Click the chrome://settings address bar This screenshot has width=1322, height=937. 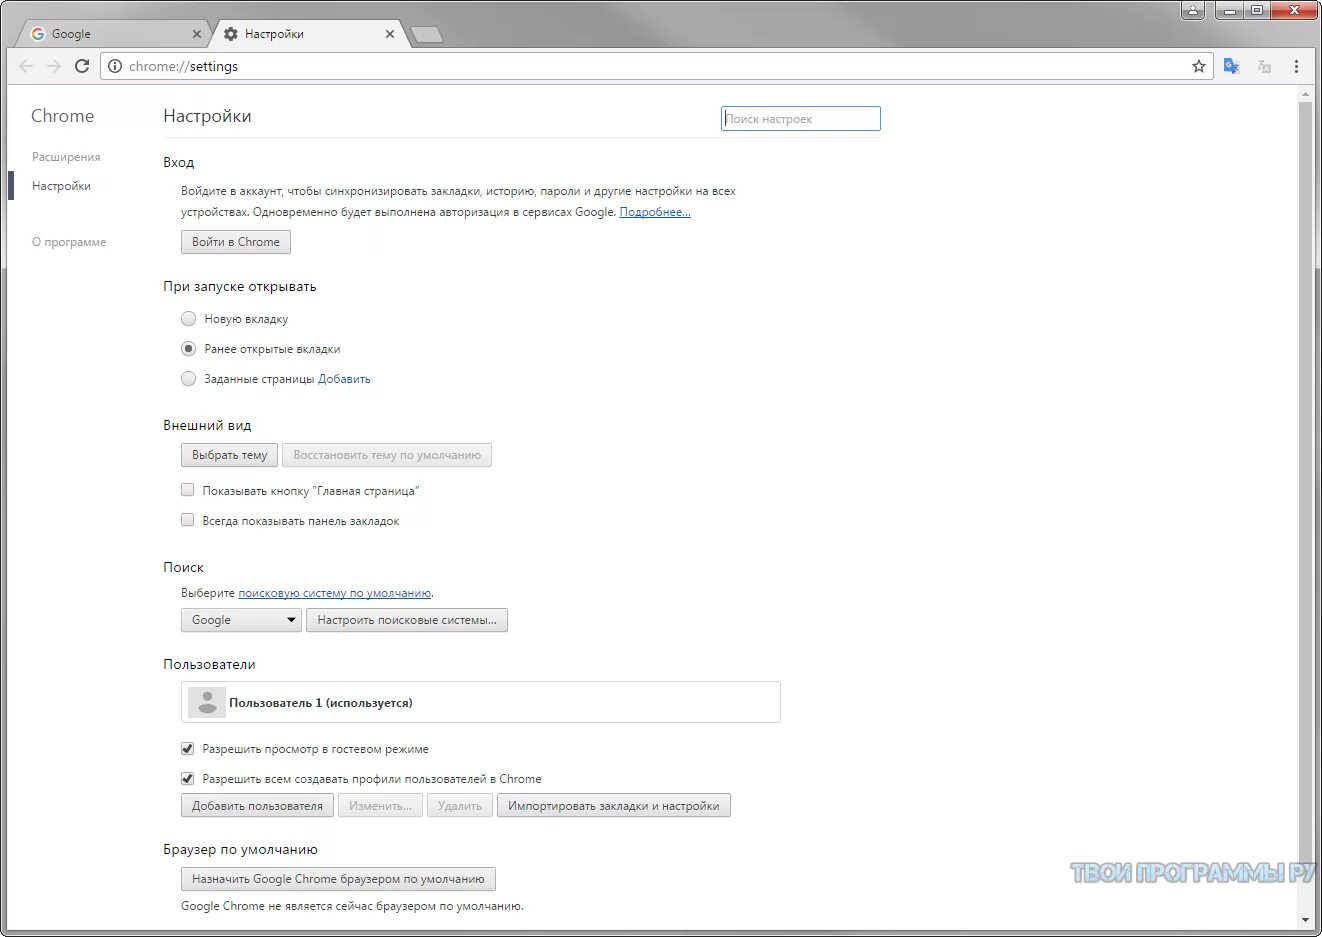[657, 66]
